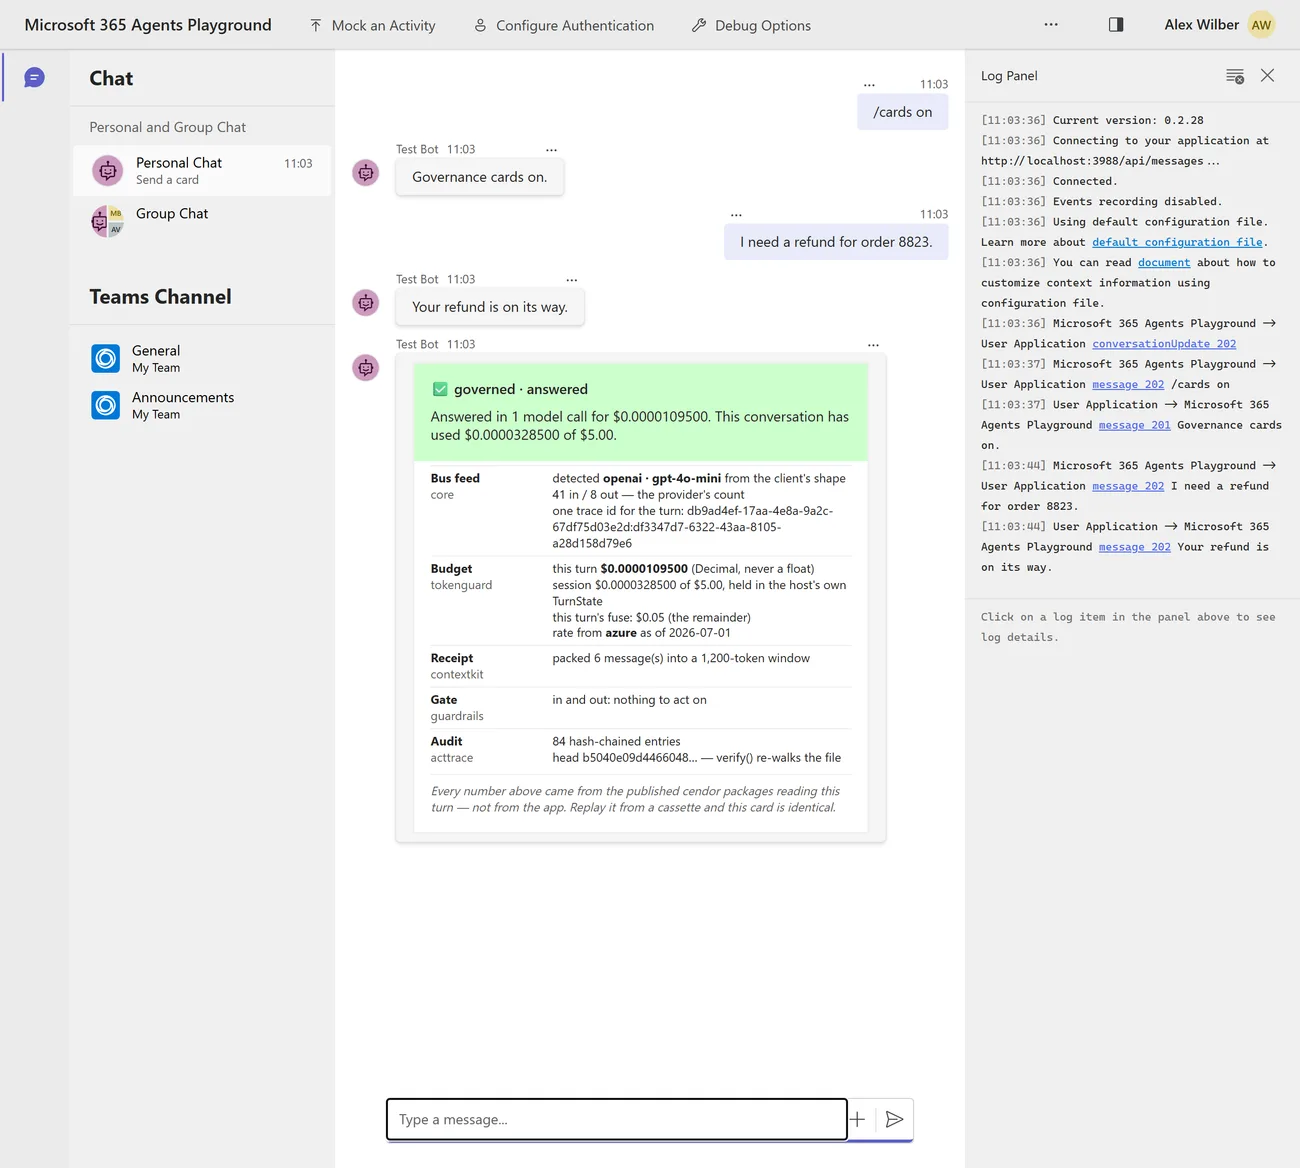Click '84 hash-chained entries' text

[x=616, y=741]
